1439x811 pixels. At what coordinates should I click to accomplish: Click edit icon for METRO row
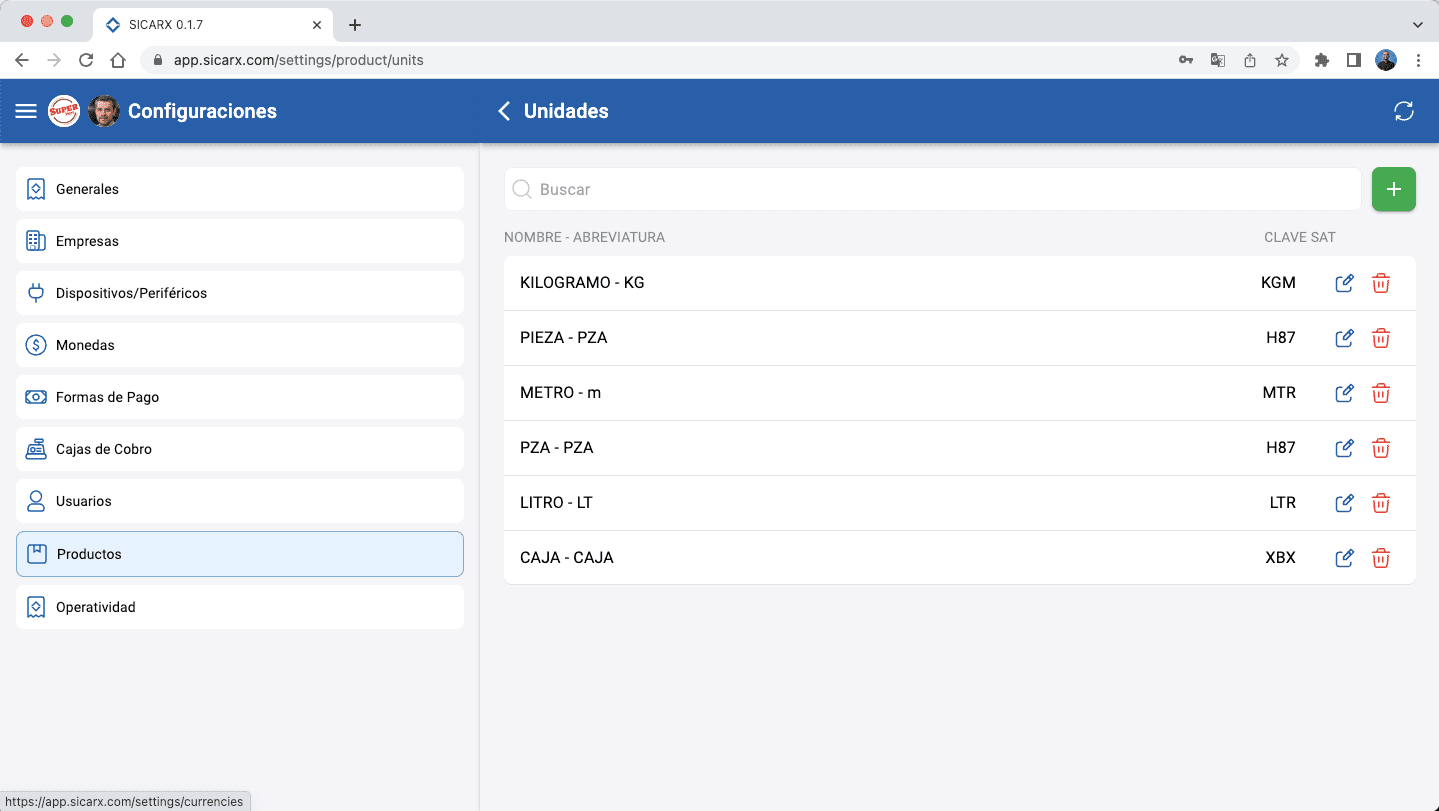(1344, 393)
